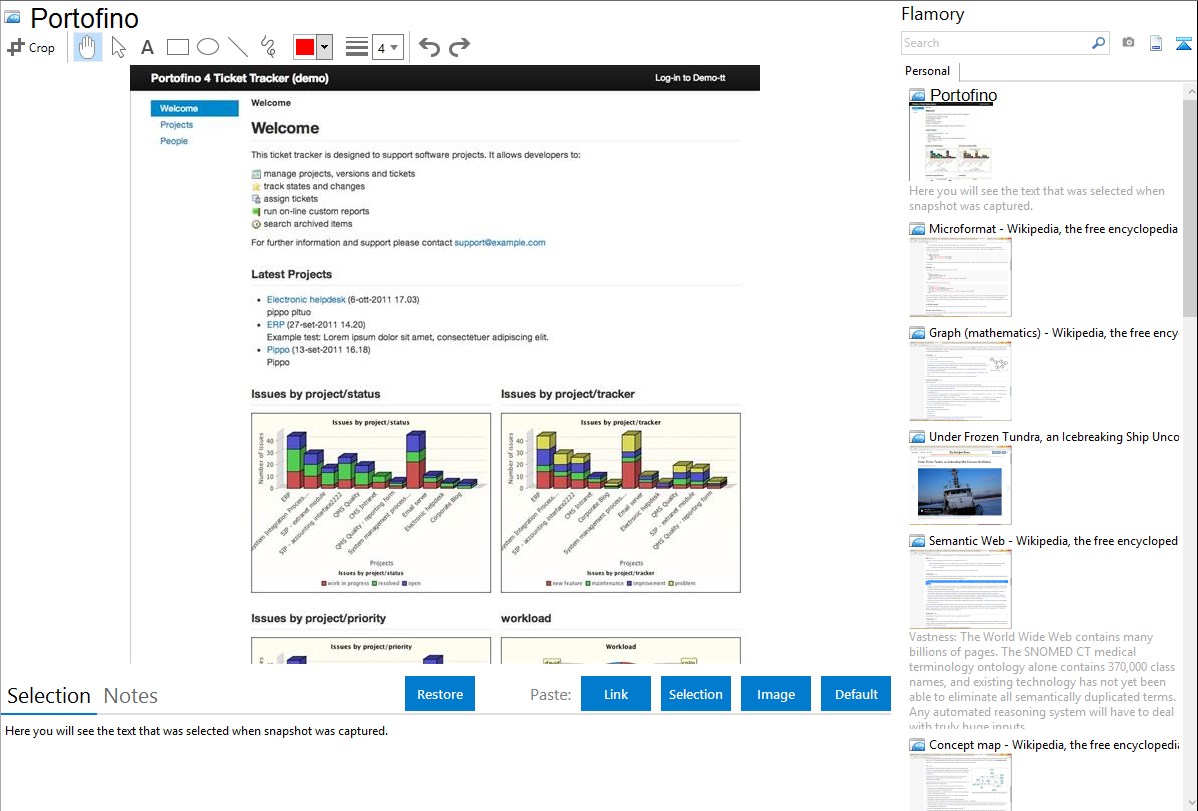The height and width of the screenshot is (811, 1198).
Task: Select the Crop tool
Action: coord(31,47)
